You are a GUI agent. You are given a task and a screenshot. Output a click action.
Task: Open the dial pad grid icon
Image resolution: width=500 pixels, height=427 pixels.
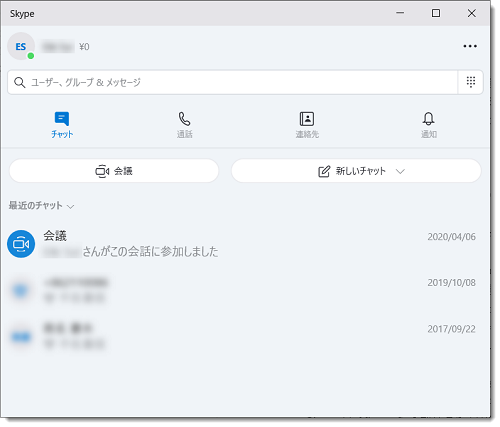(x=471, y=82)
